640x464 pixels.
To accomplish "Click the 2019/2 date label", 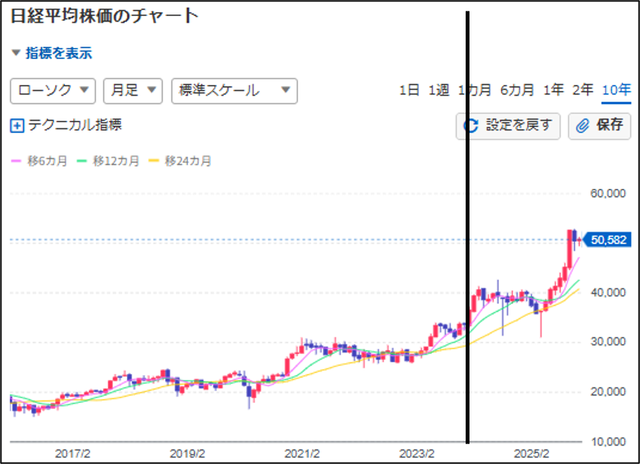I will pyautogui.click(x=187, y=454).
